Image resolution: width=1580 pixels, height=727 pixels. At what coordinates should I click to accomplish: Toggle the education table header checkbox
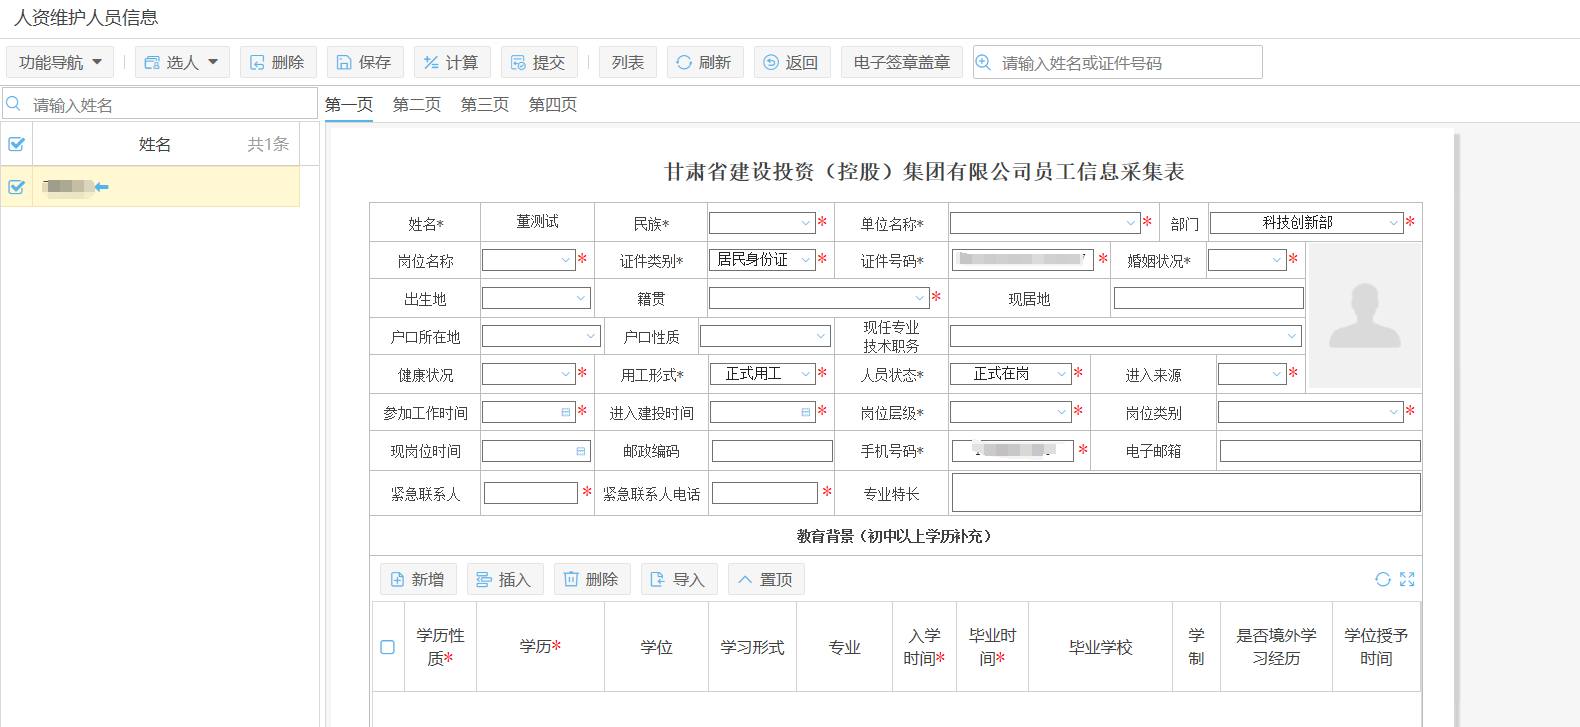(x=388, y=647)
